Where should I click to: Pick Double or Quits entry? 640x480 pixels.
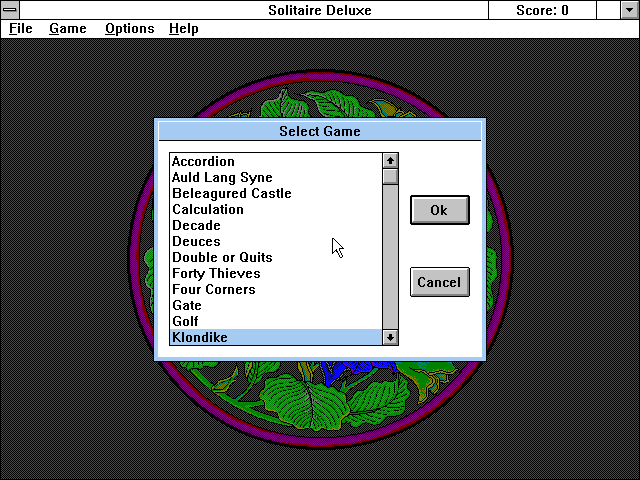coord(276,257)
